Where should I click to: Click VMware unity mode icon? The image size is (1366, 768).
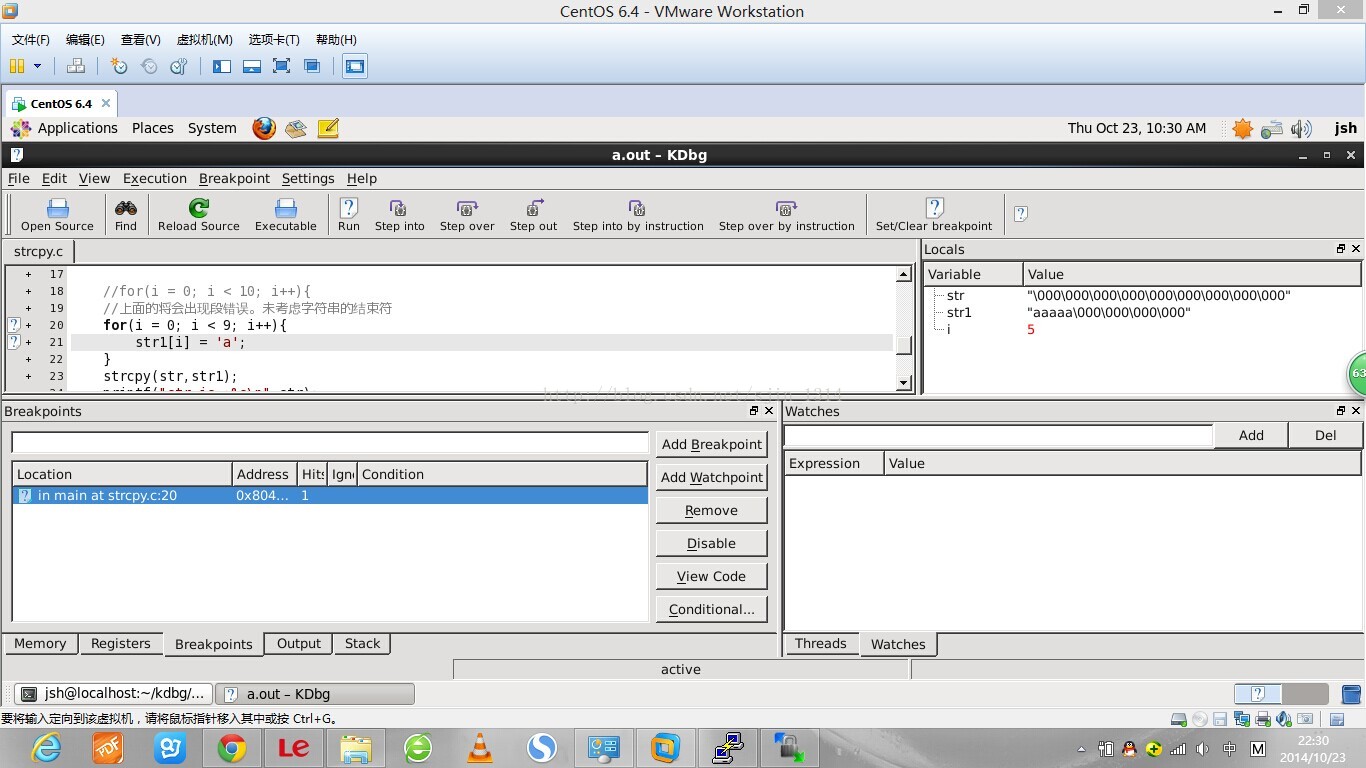312,66
